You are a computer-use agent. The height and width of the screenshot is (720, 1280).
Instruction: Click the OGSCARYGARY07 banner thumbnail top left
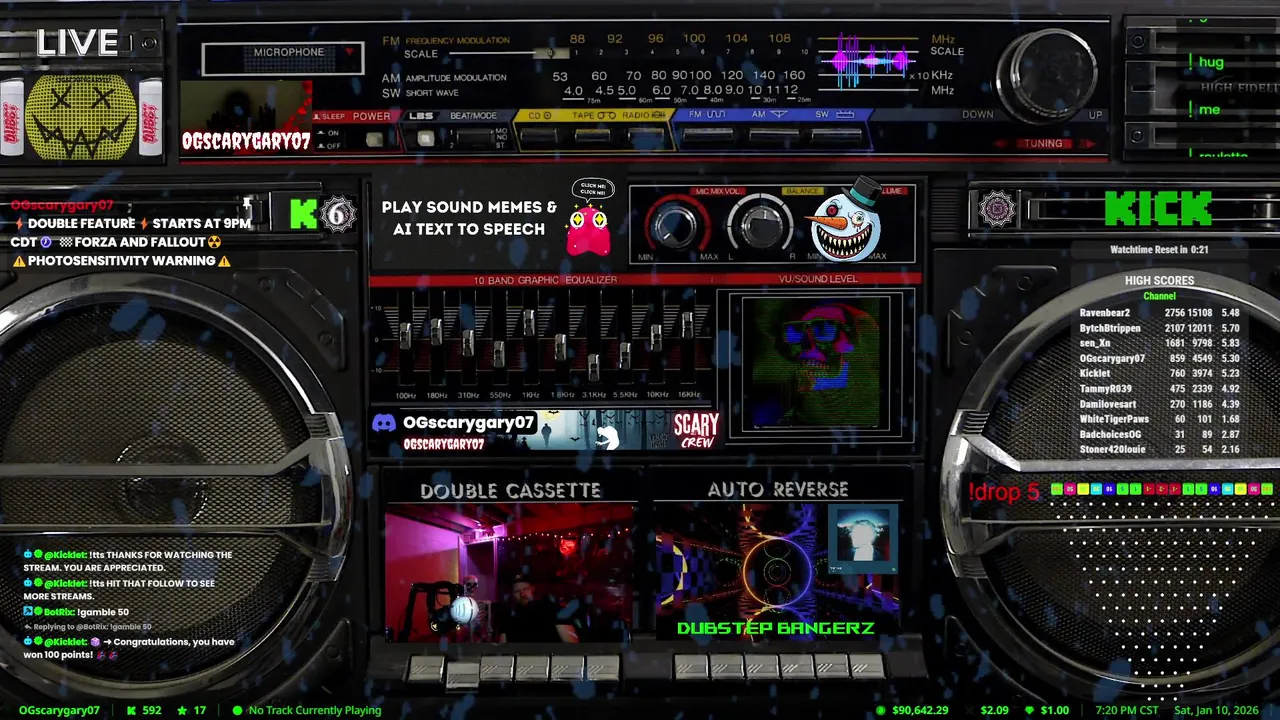pos(246,116)
